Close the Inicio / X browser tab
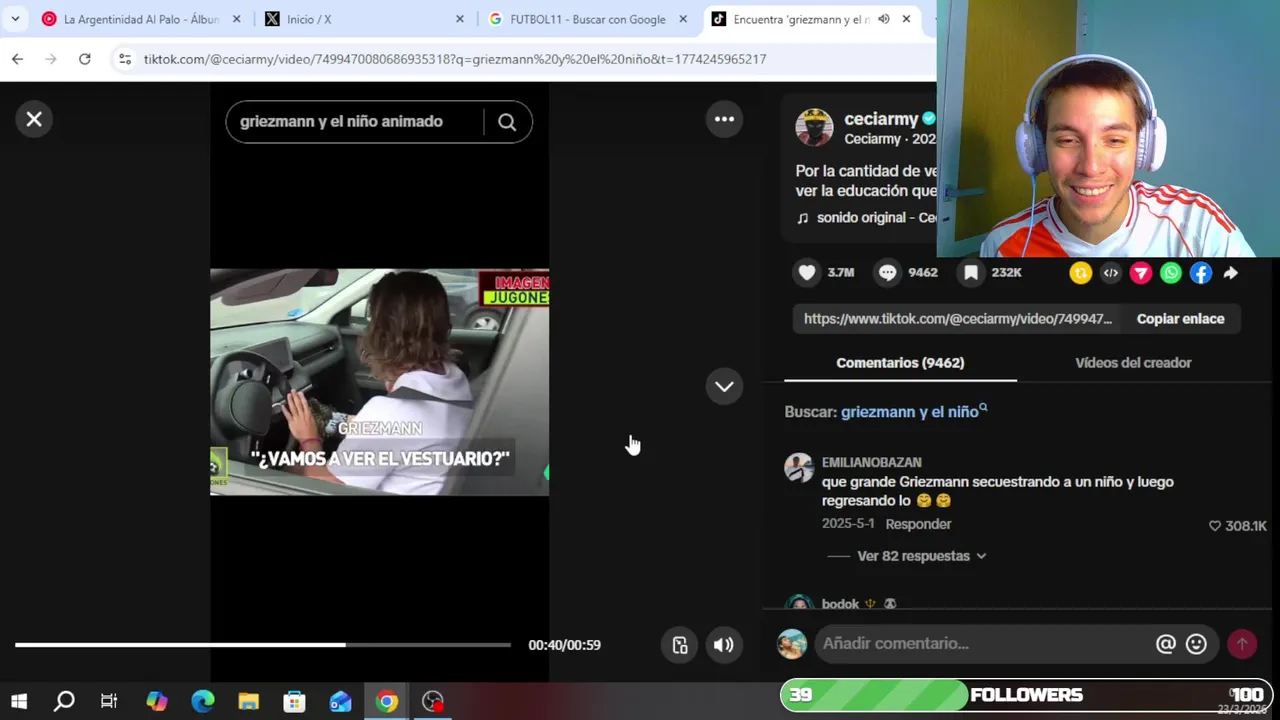 tap(460, 19)
